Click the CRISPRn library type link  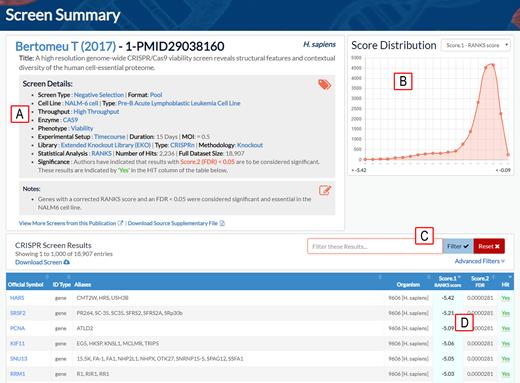tap(183, 145)
